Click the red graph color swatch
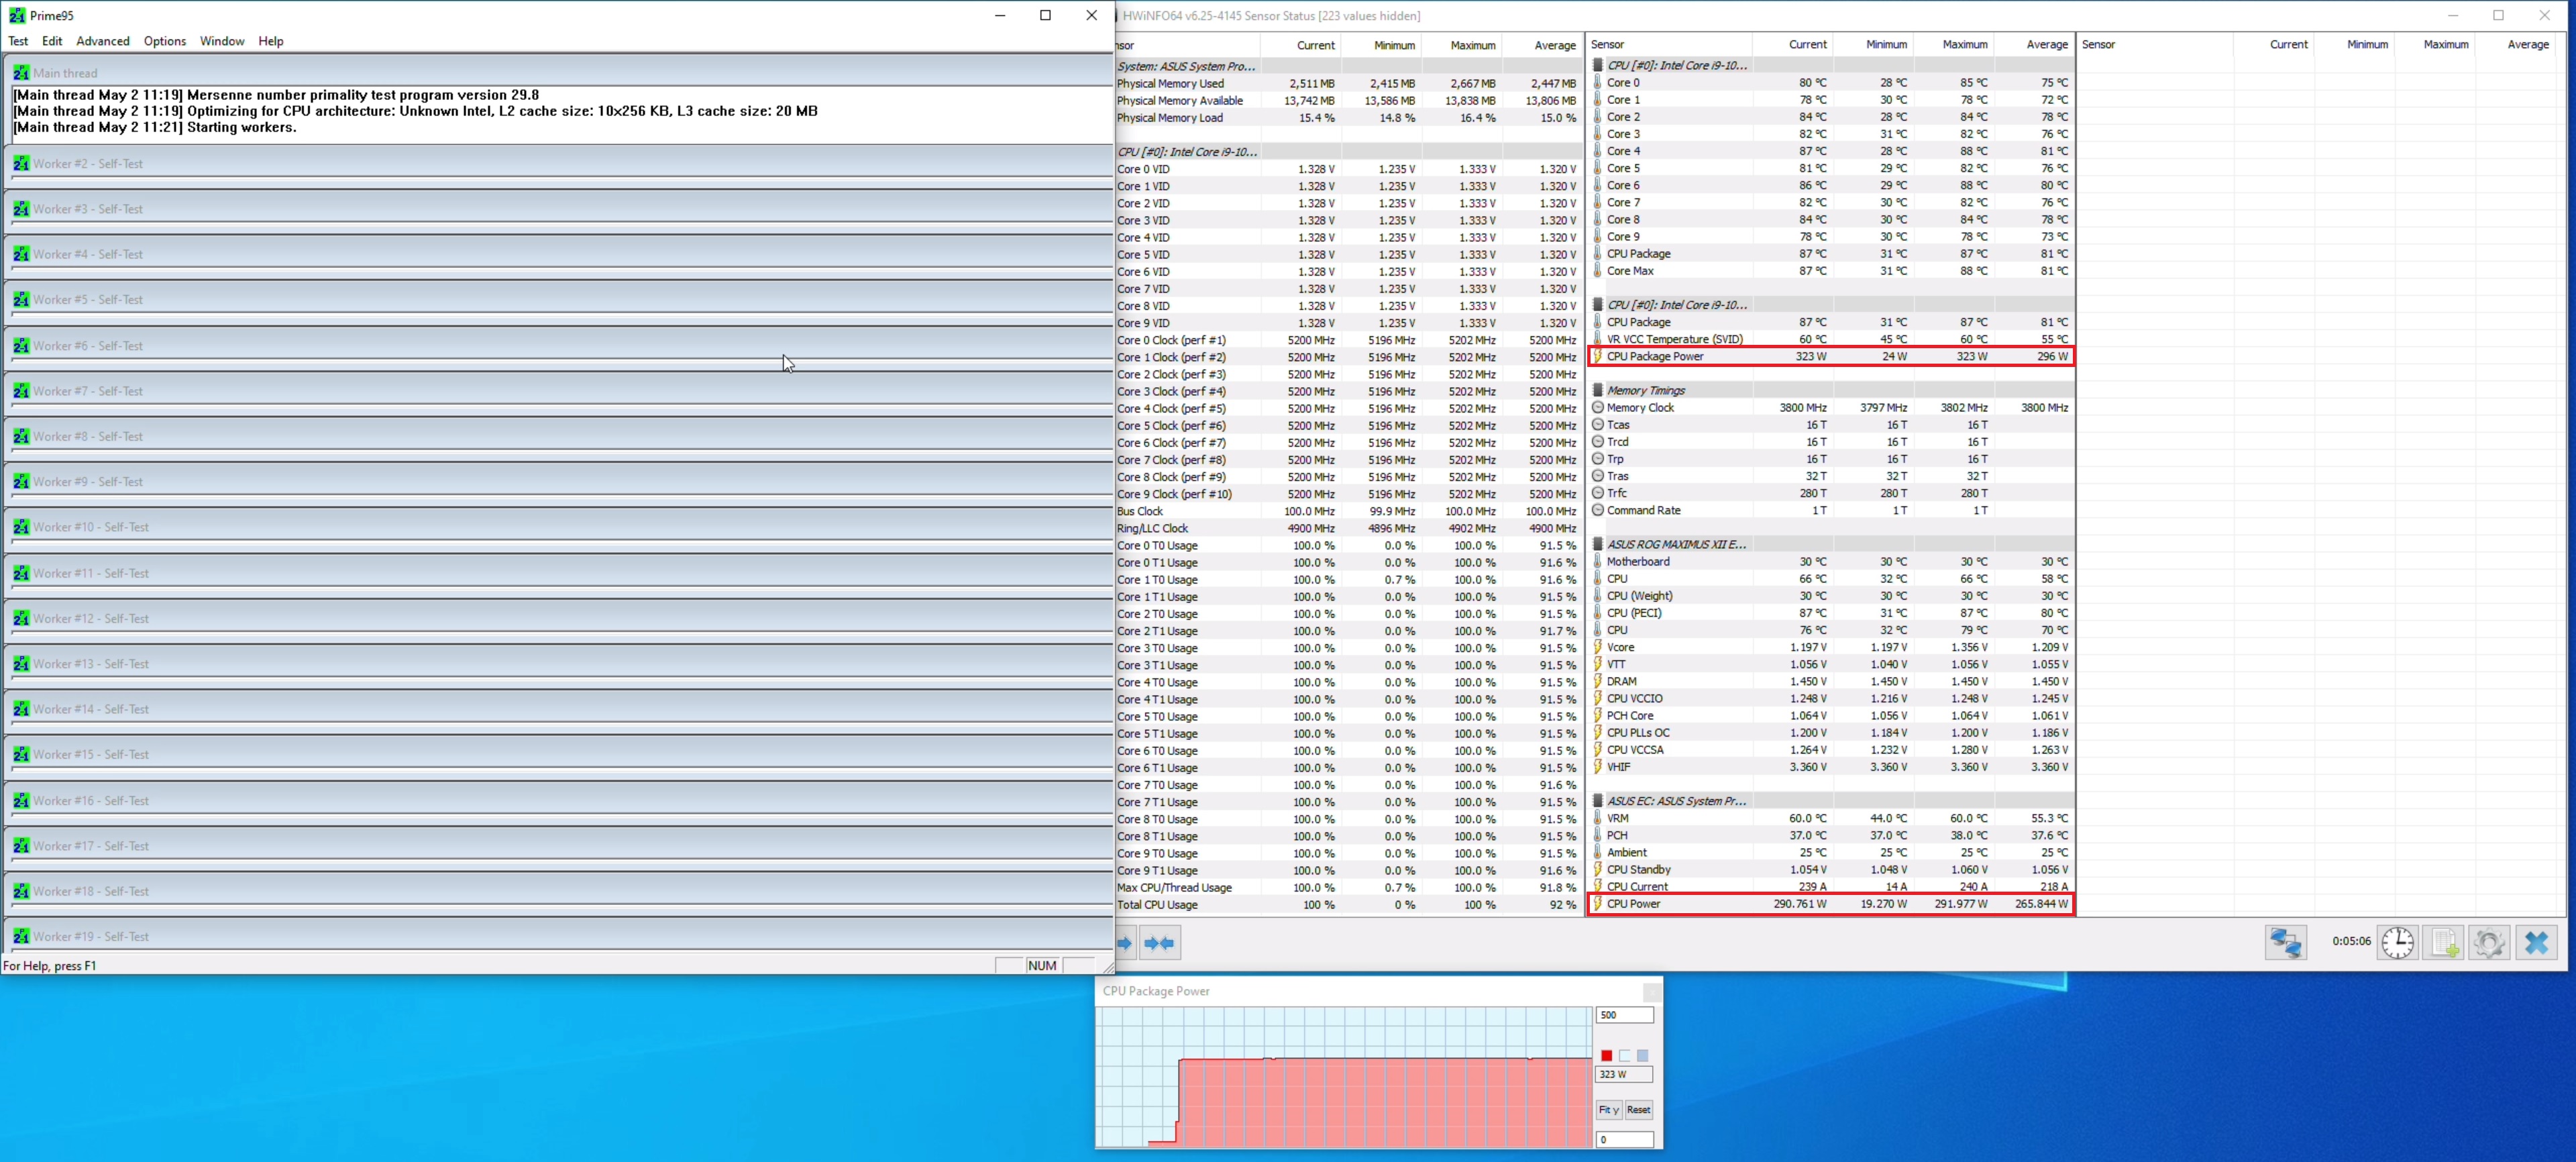 pos(1606,1055)
